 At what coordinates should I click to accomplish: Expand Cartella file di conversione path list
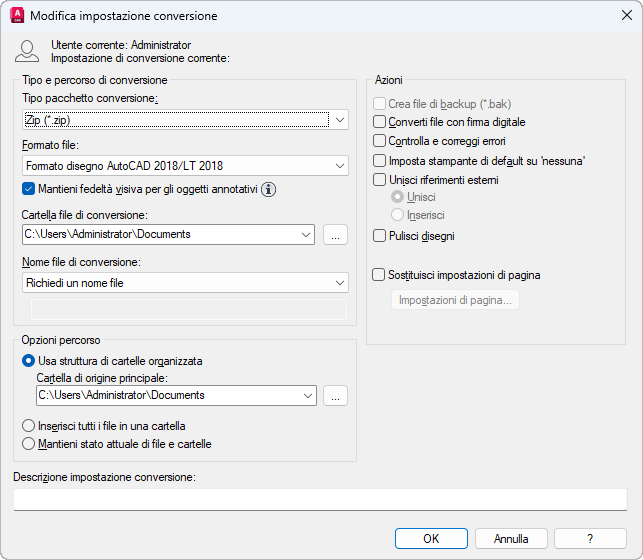(306, 234)
